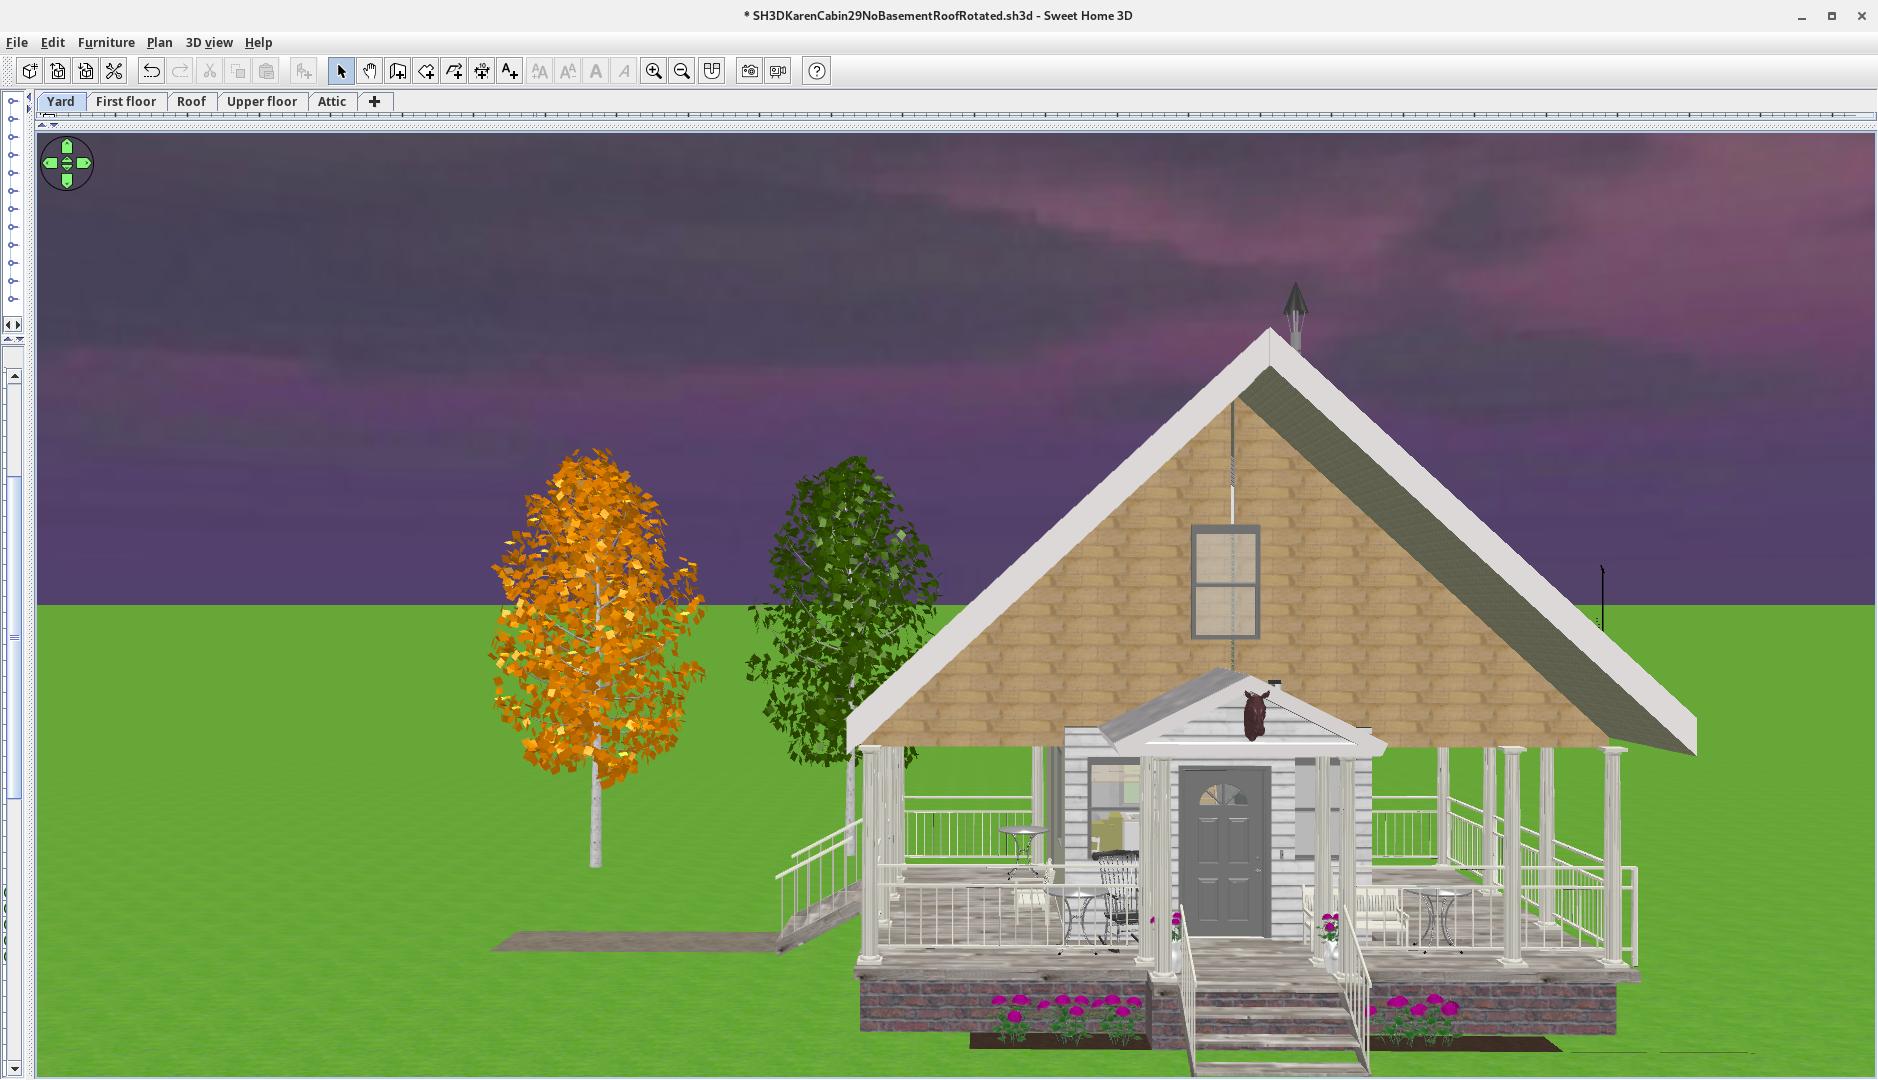Image resolution: width=1878 pixels, height=1080 pixels.
Task: Create a photo with the camera icon
Action: [x=749, y=71]
